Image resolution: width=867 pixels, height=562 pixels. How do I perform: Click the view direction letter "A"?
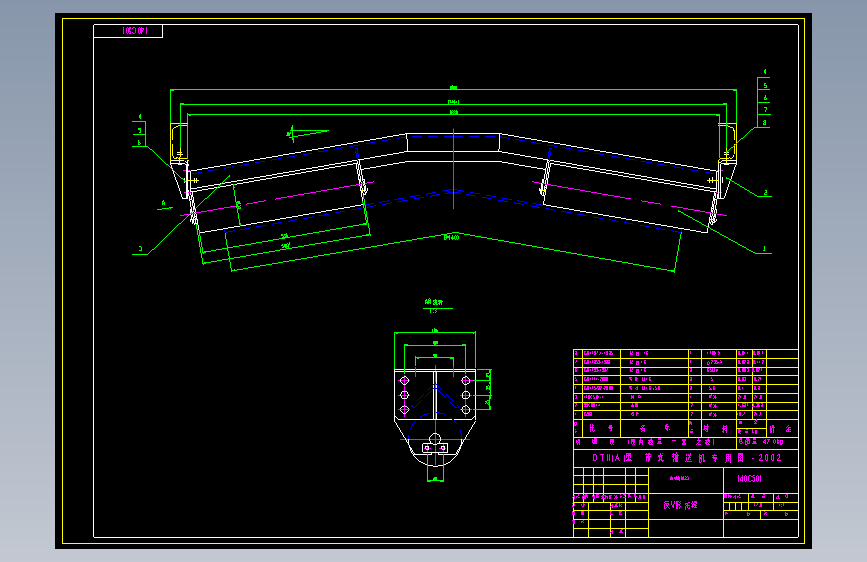click(x=164, y=204)
